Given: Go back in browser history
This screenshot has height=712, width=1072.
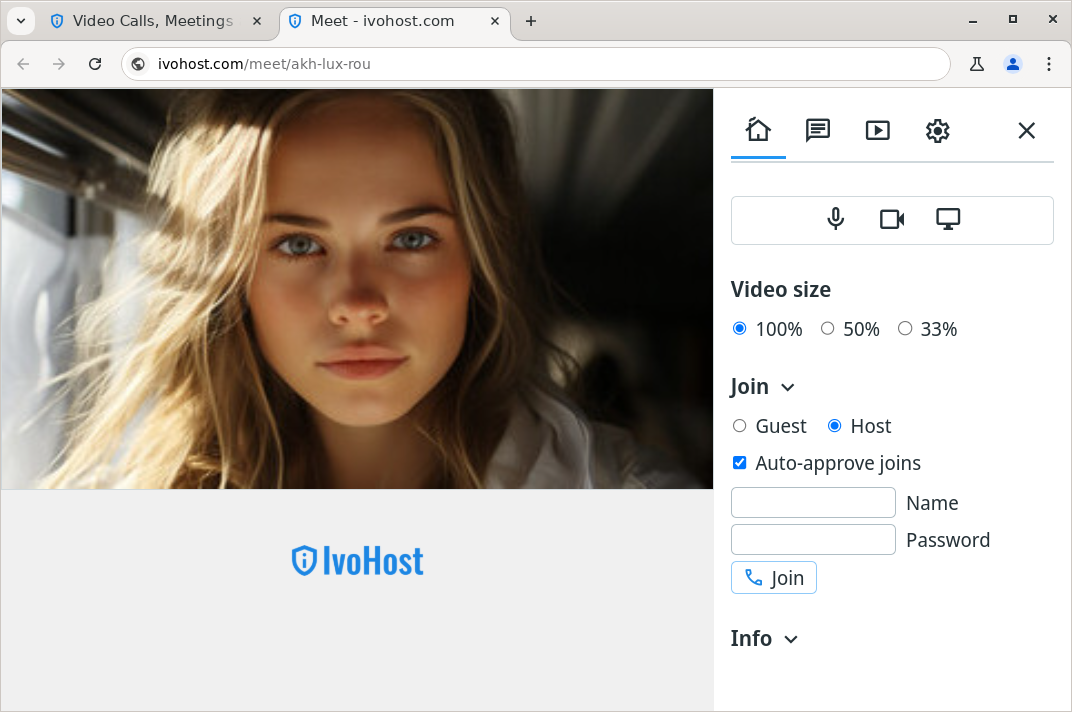Looking at the screenshot, I should 23,64.
